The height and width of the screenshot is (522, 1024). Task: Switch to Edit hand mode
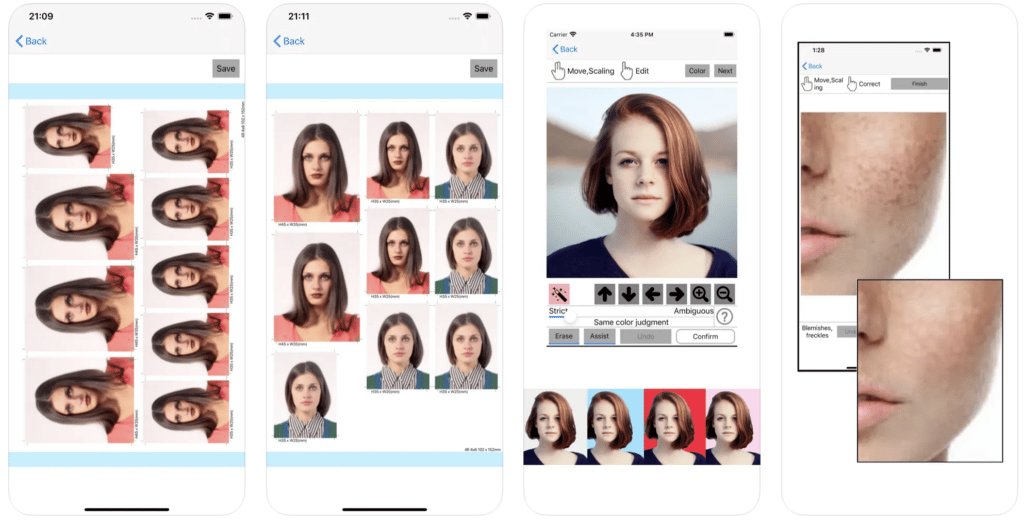(635, 71)
